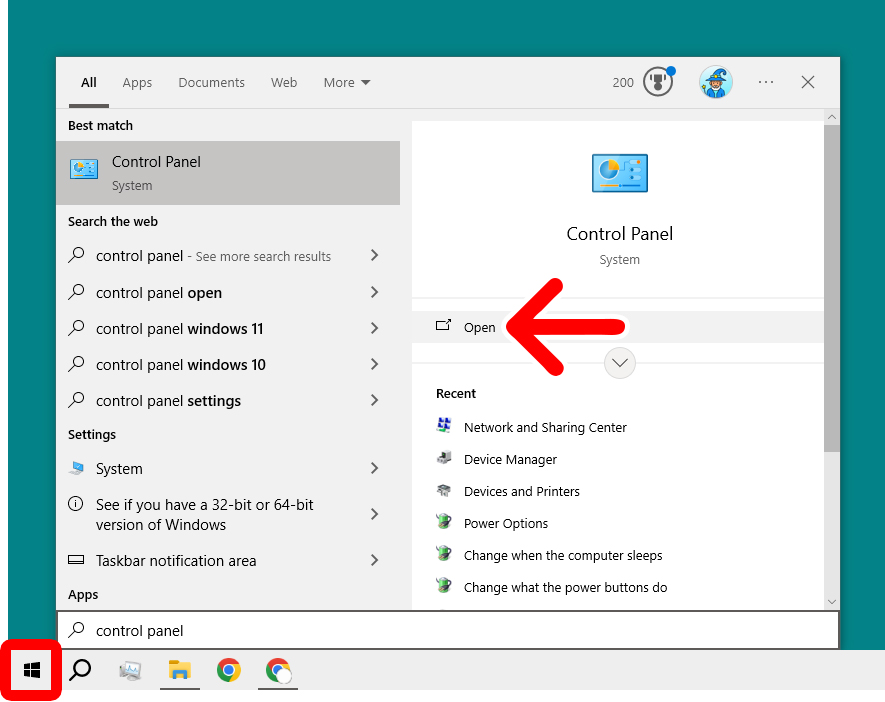The height and width of the screenshot is (702, 885).
Task: Open Network and Sharing Center
Action: (545, 428)
